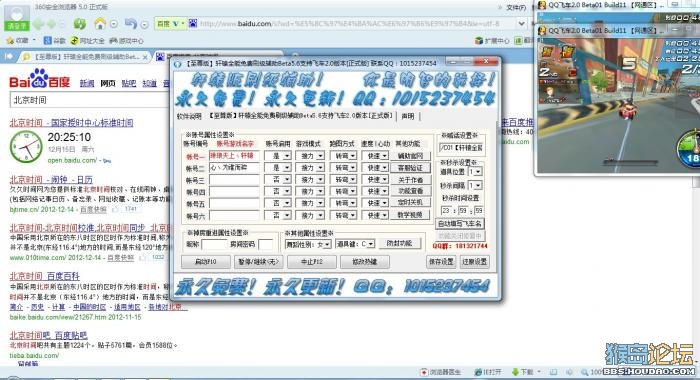Open 北京时间 百度百科 search result link

point(45,276)
